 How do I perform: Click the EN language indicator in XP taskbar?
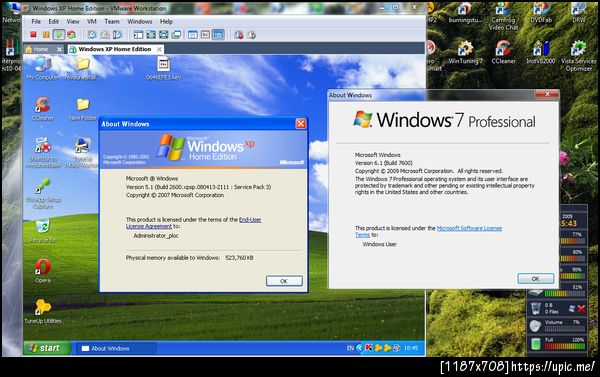[x=350, y=348]
